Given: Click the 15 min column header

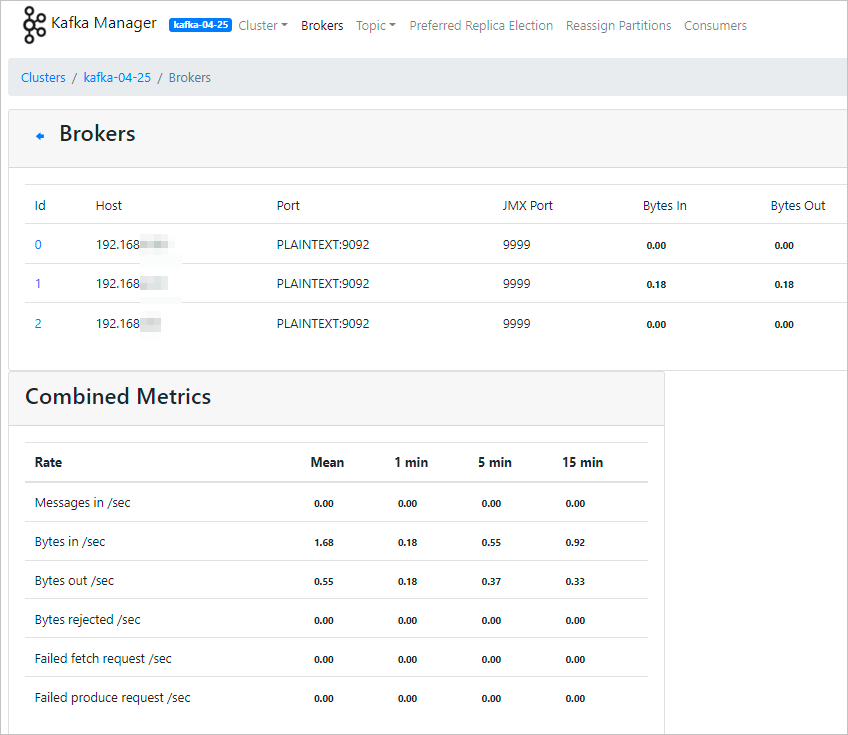Looking at the screenshot, I should pos(582,462).
